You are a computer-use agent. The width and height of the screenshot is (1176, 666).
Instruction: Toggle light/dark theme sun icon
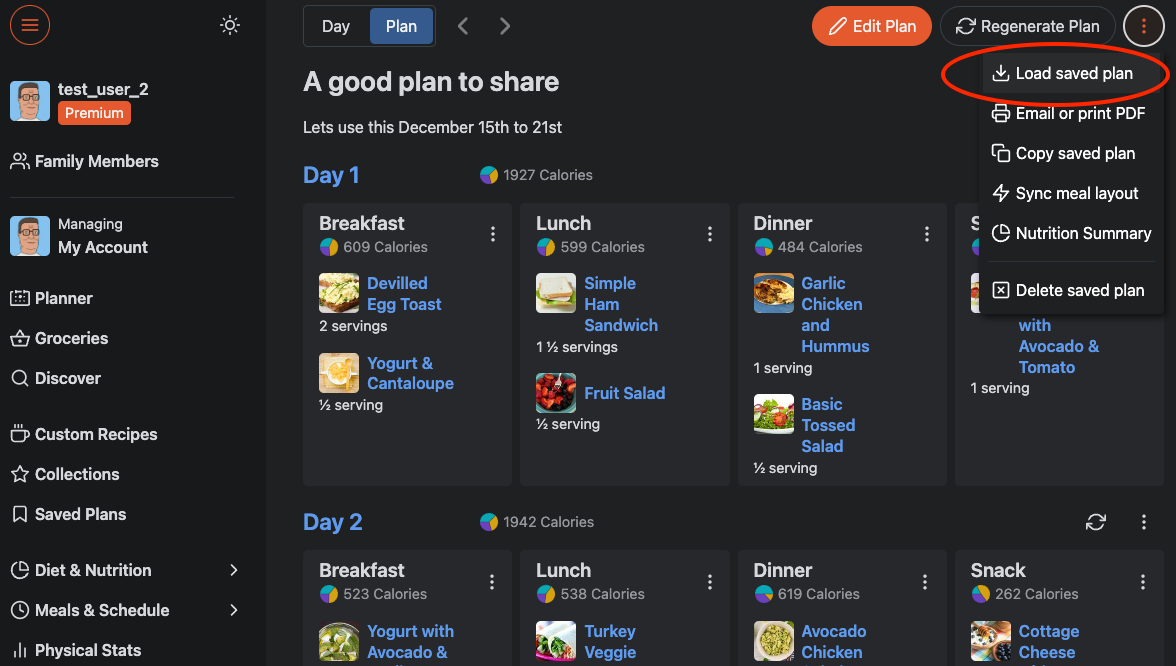[x=230, y=25]
